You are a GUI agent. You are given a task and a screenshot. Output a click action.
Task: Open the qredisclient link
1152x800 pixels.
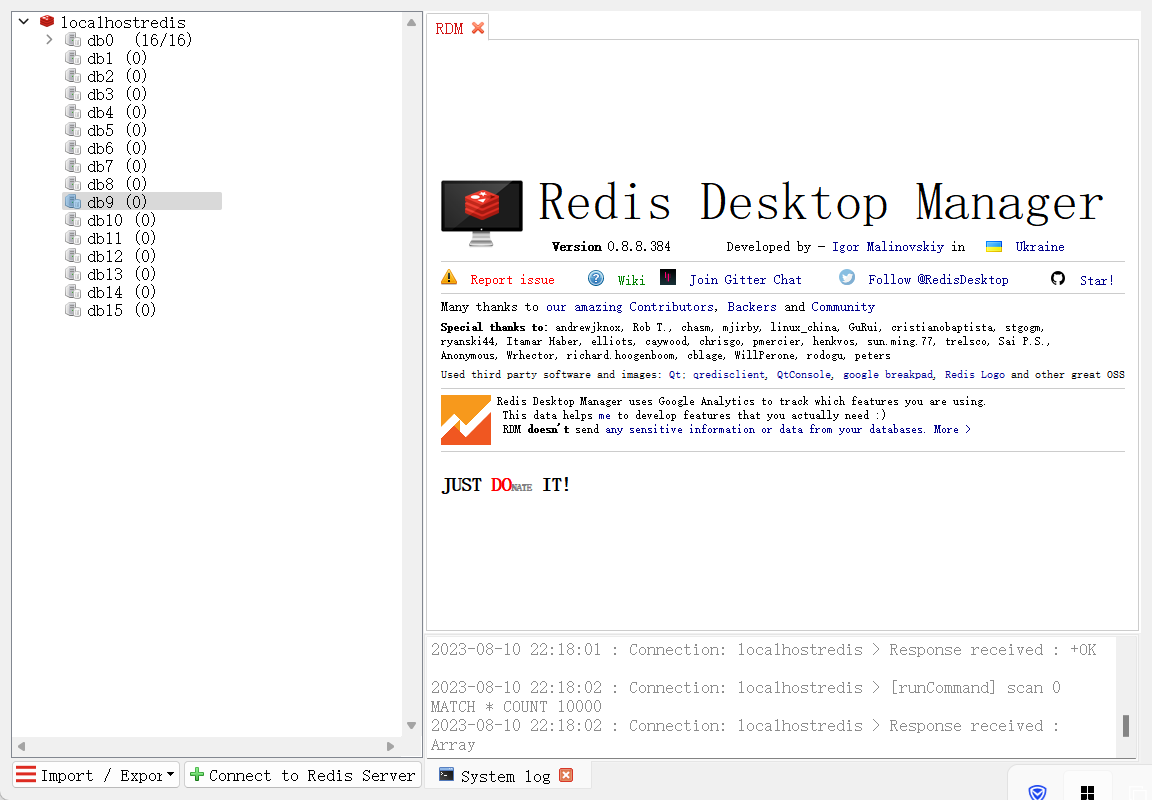tap(729, 375)
